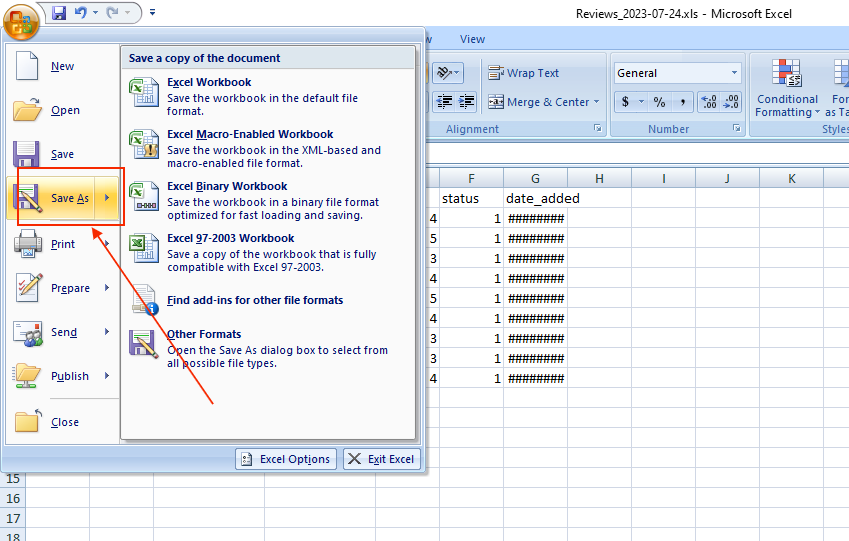Click Save icon in Quick Access Toolbar
849x541 pixels.
coord(58,12)
